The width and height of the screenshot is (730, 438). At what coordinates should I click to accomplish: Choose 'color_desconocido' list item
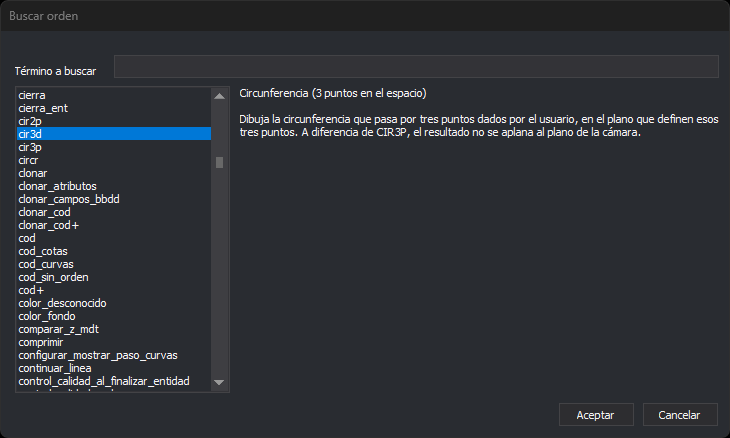click(x=114, y=303)
